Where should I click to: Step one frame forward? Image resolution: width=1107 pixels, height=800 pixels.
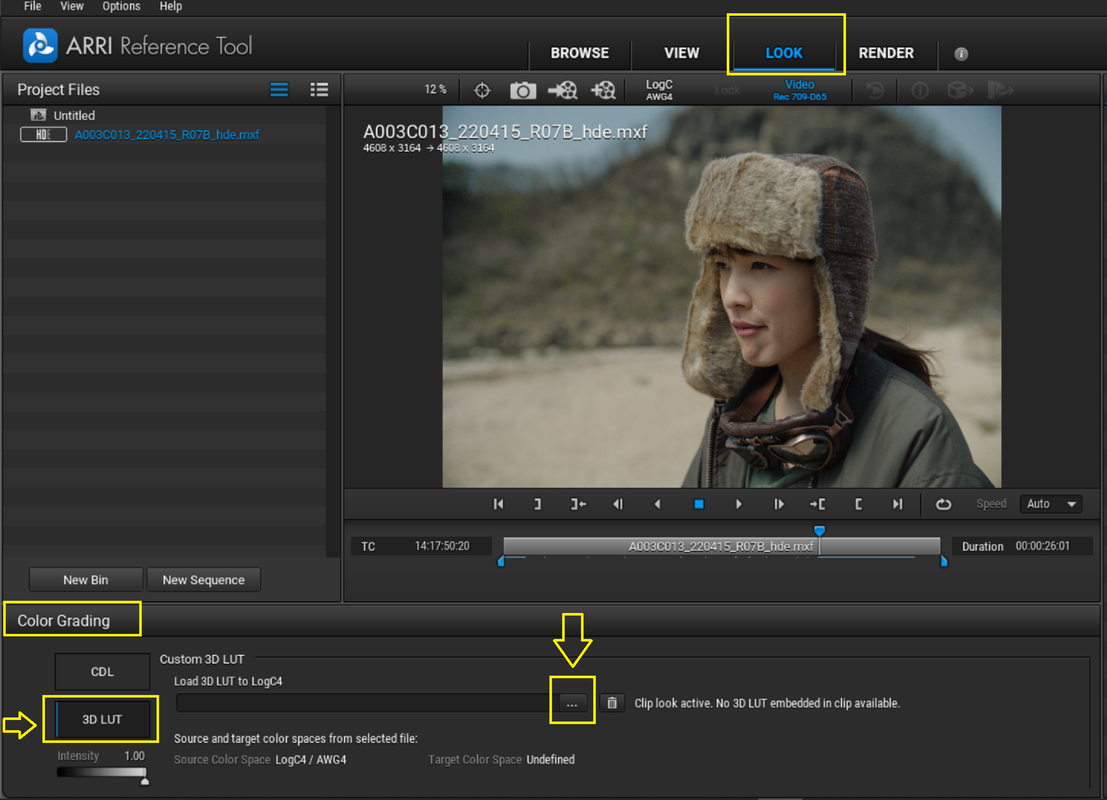tap(779, 504)
